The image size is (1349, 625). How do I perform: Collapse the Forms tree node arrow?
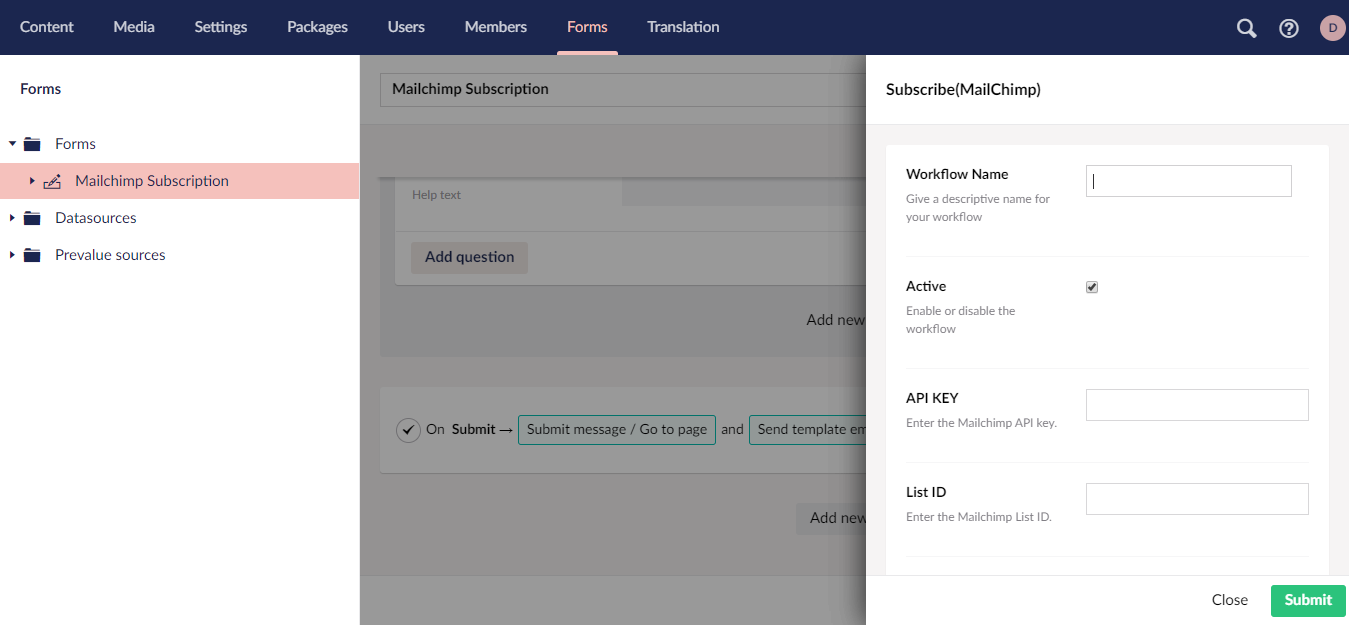point(12,144)
